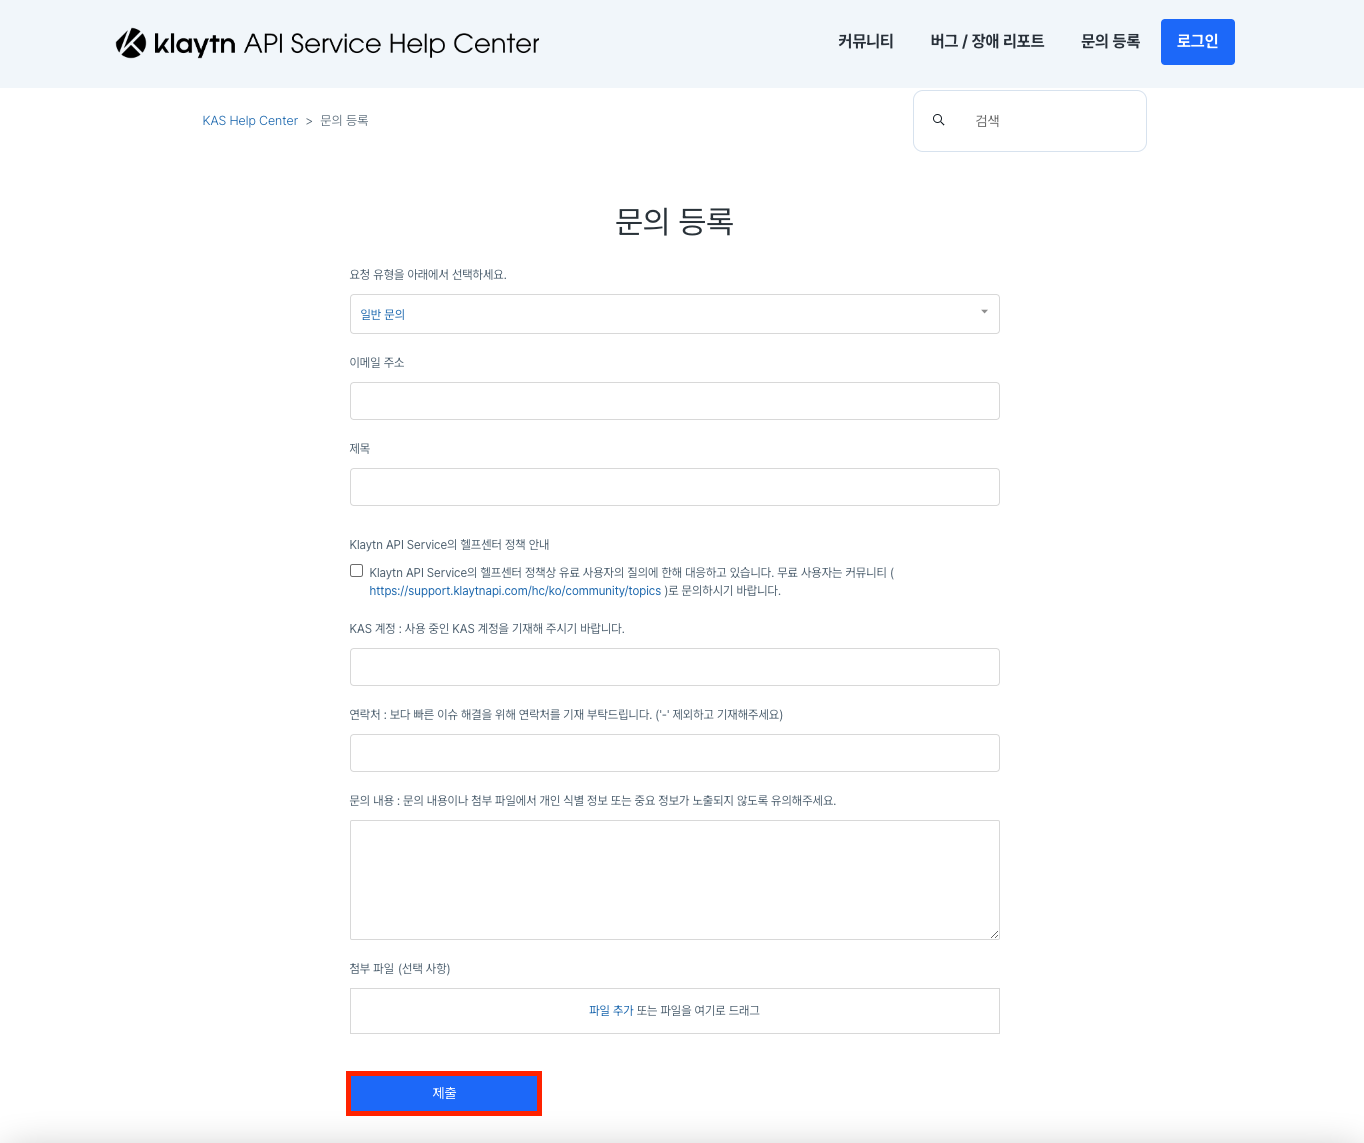Viewport: 1364px width, 1143px height.
Task: Click the blue 로그인 button
Action: pos(1198,42)
